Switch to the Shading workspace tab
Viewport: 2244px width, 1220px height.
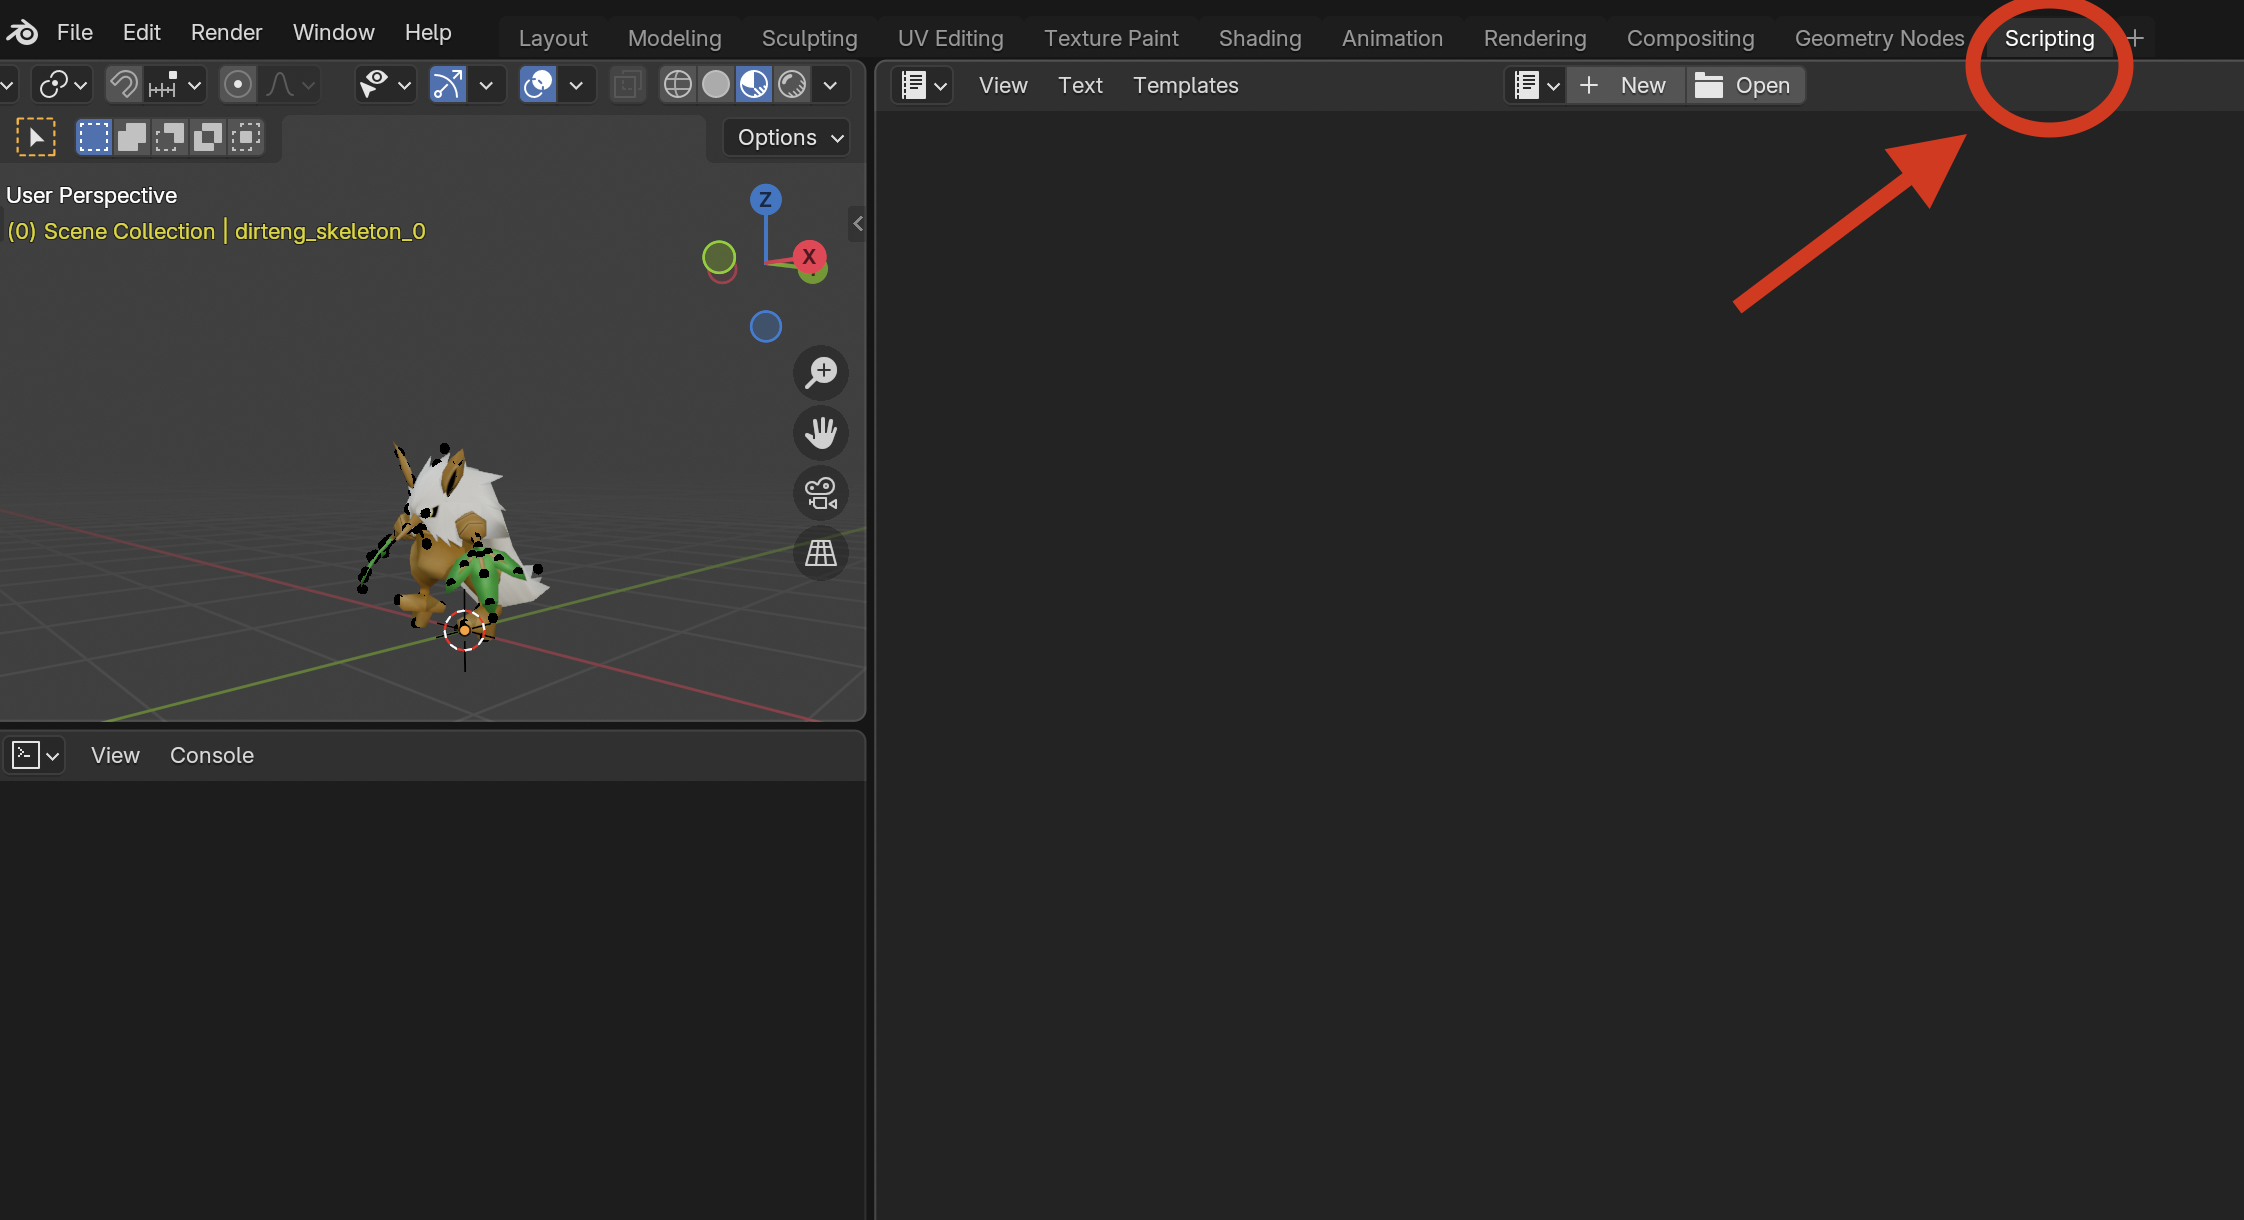tap(1259, 39)
